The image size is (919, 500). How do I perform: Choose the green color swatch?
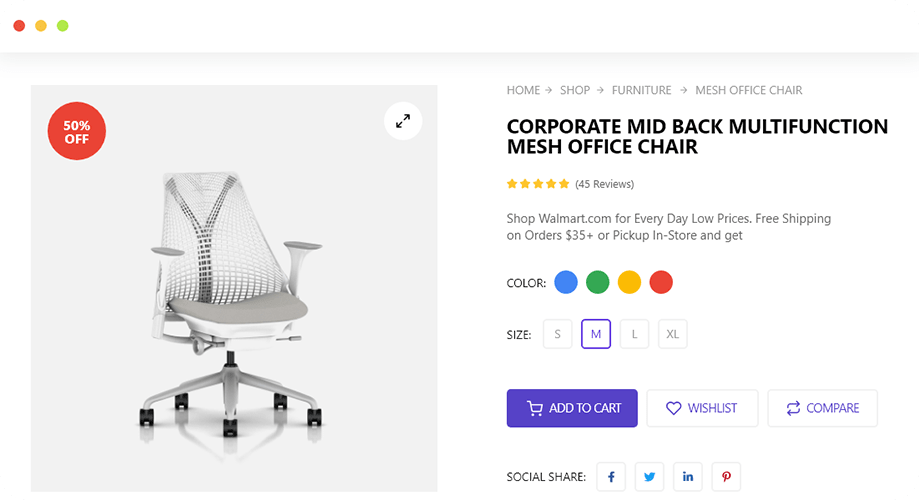point(597,282)
